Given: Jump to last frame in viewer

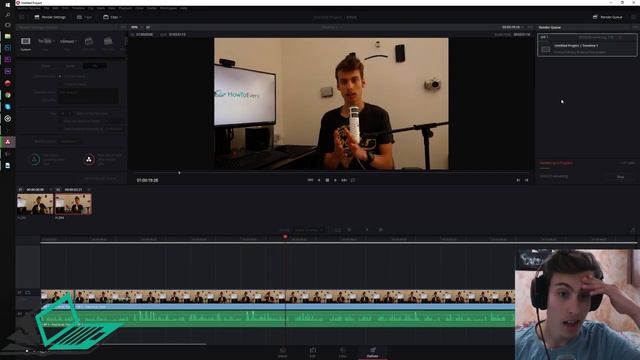Looking at the screenshot, I should click(x=344, y=180).
